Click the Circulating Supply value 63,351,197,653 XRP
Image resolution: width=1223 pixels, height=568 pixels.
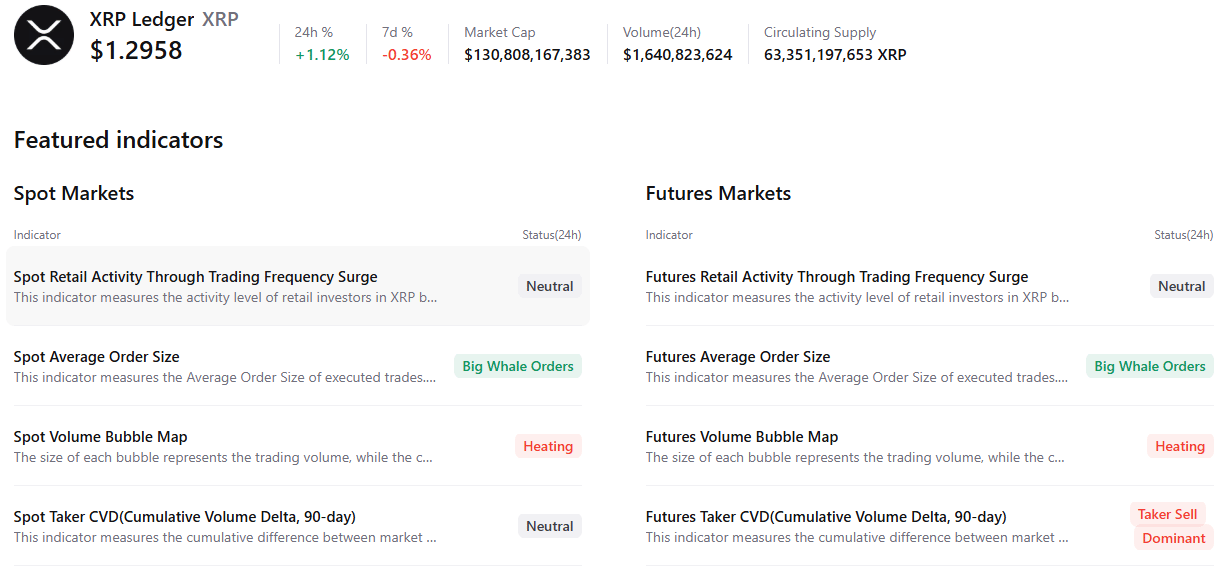[x=835, y=55]
